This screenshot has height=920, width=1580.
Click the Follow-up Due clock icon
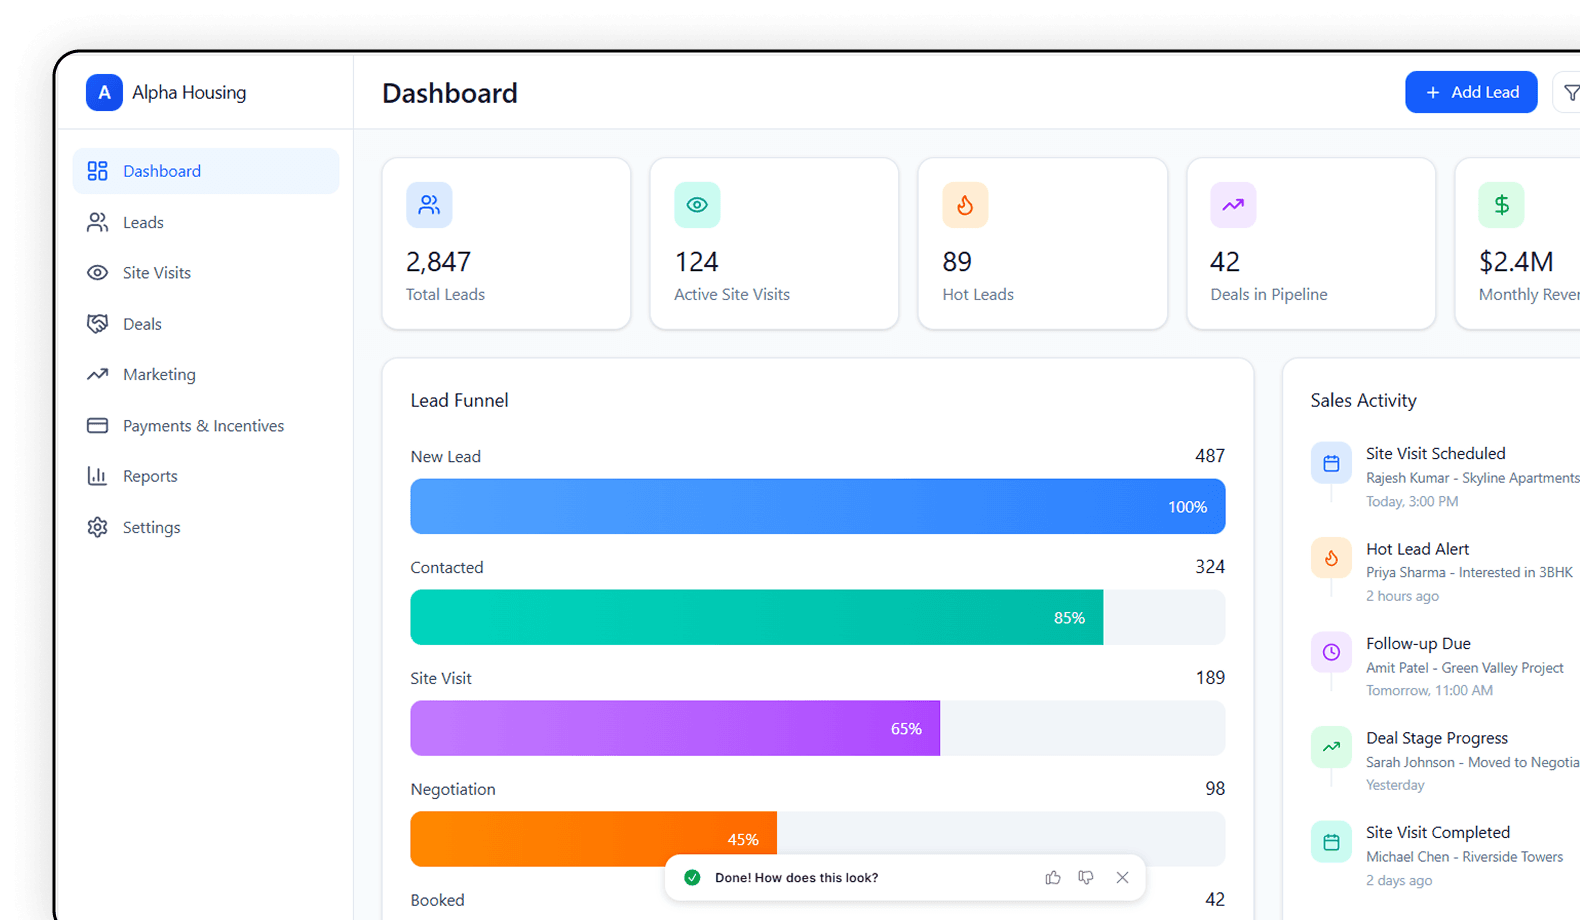1331,652
